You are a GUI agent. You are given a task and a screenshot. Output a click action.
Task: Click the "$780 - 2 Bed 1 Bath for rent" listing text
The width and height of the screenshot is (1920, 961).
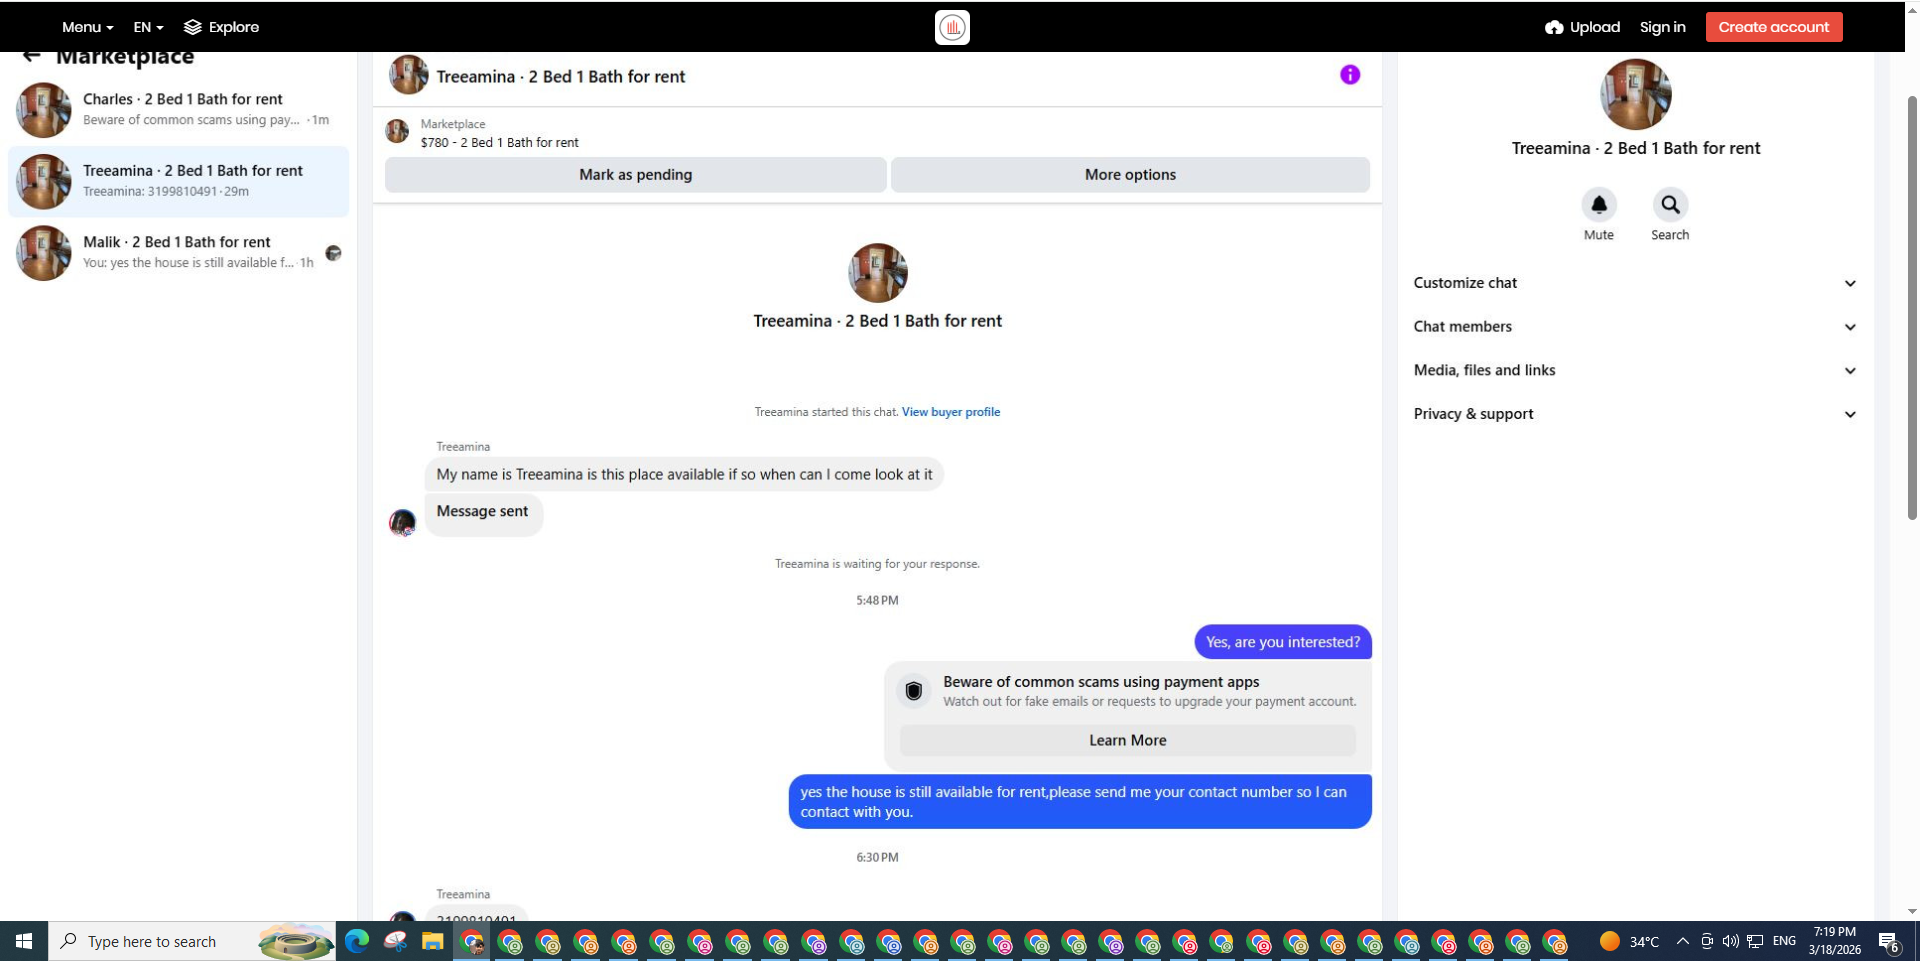click(x=500, y=143)
